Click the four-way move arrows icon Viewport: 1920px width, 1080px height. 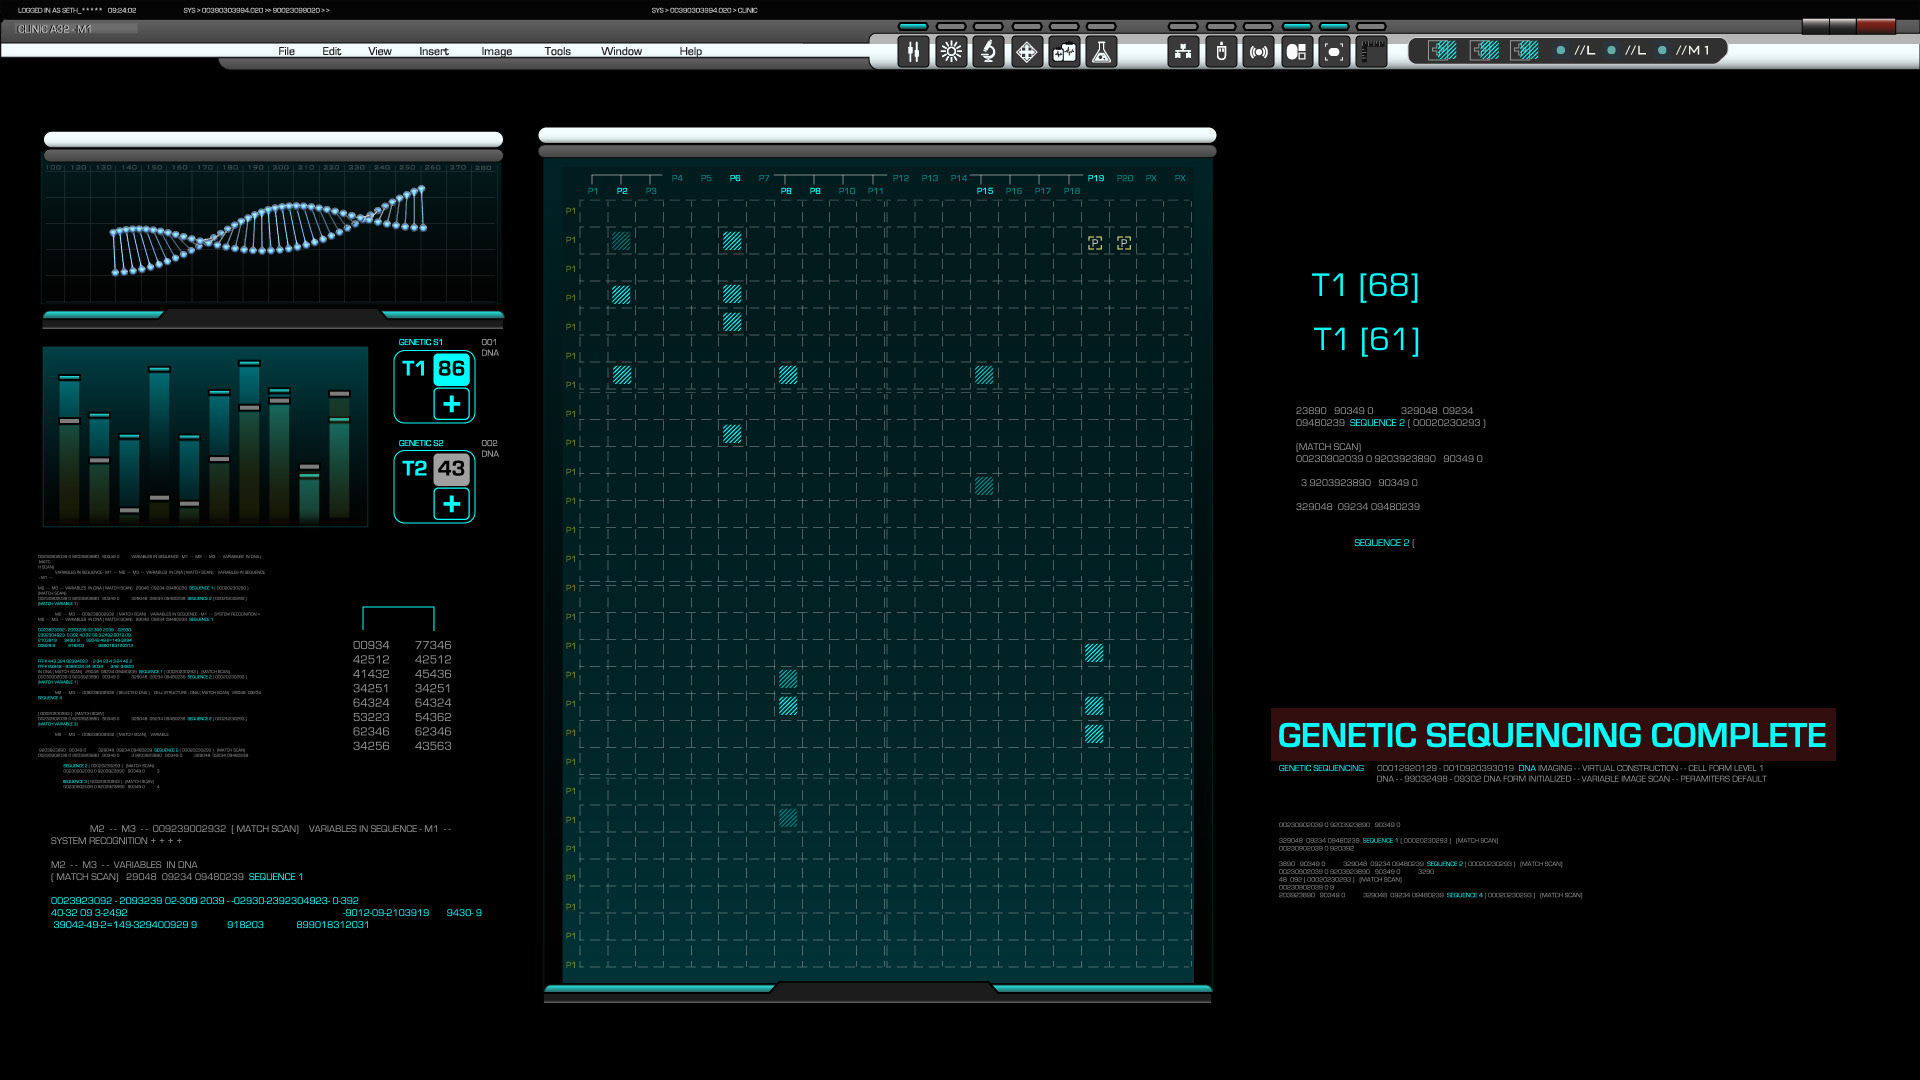tap(1026, 52)
